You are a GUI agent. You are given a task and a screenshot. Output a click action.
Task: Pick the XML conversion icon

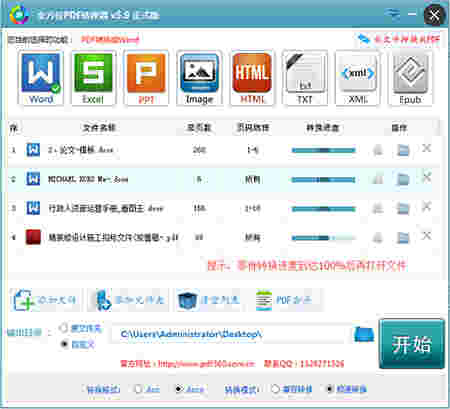click(x=358, y=79)
